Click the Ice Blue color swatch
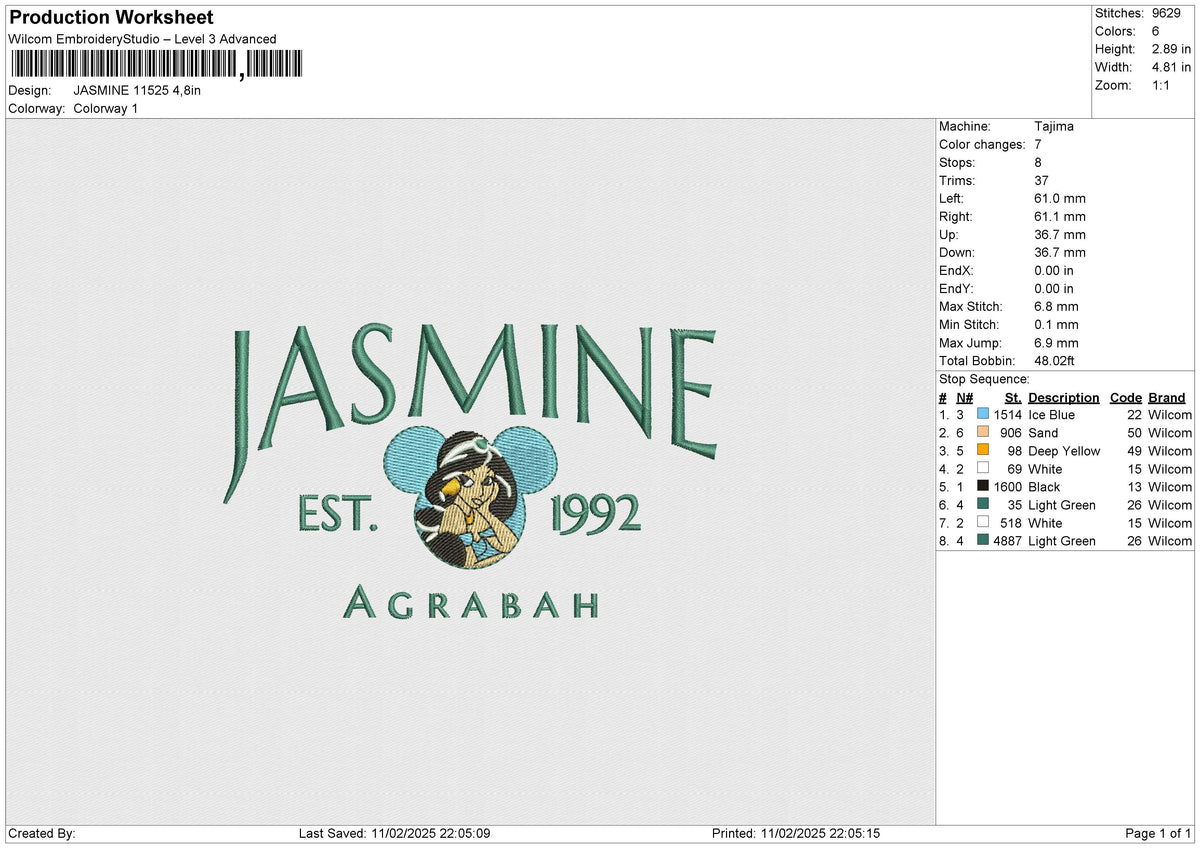 tap(983, 415)
